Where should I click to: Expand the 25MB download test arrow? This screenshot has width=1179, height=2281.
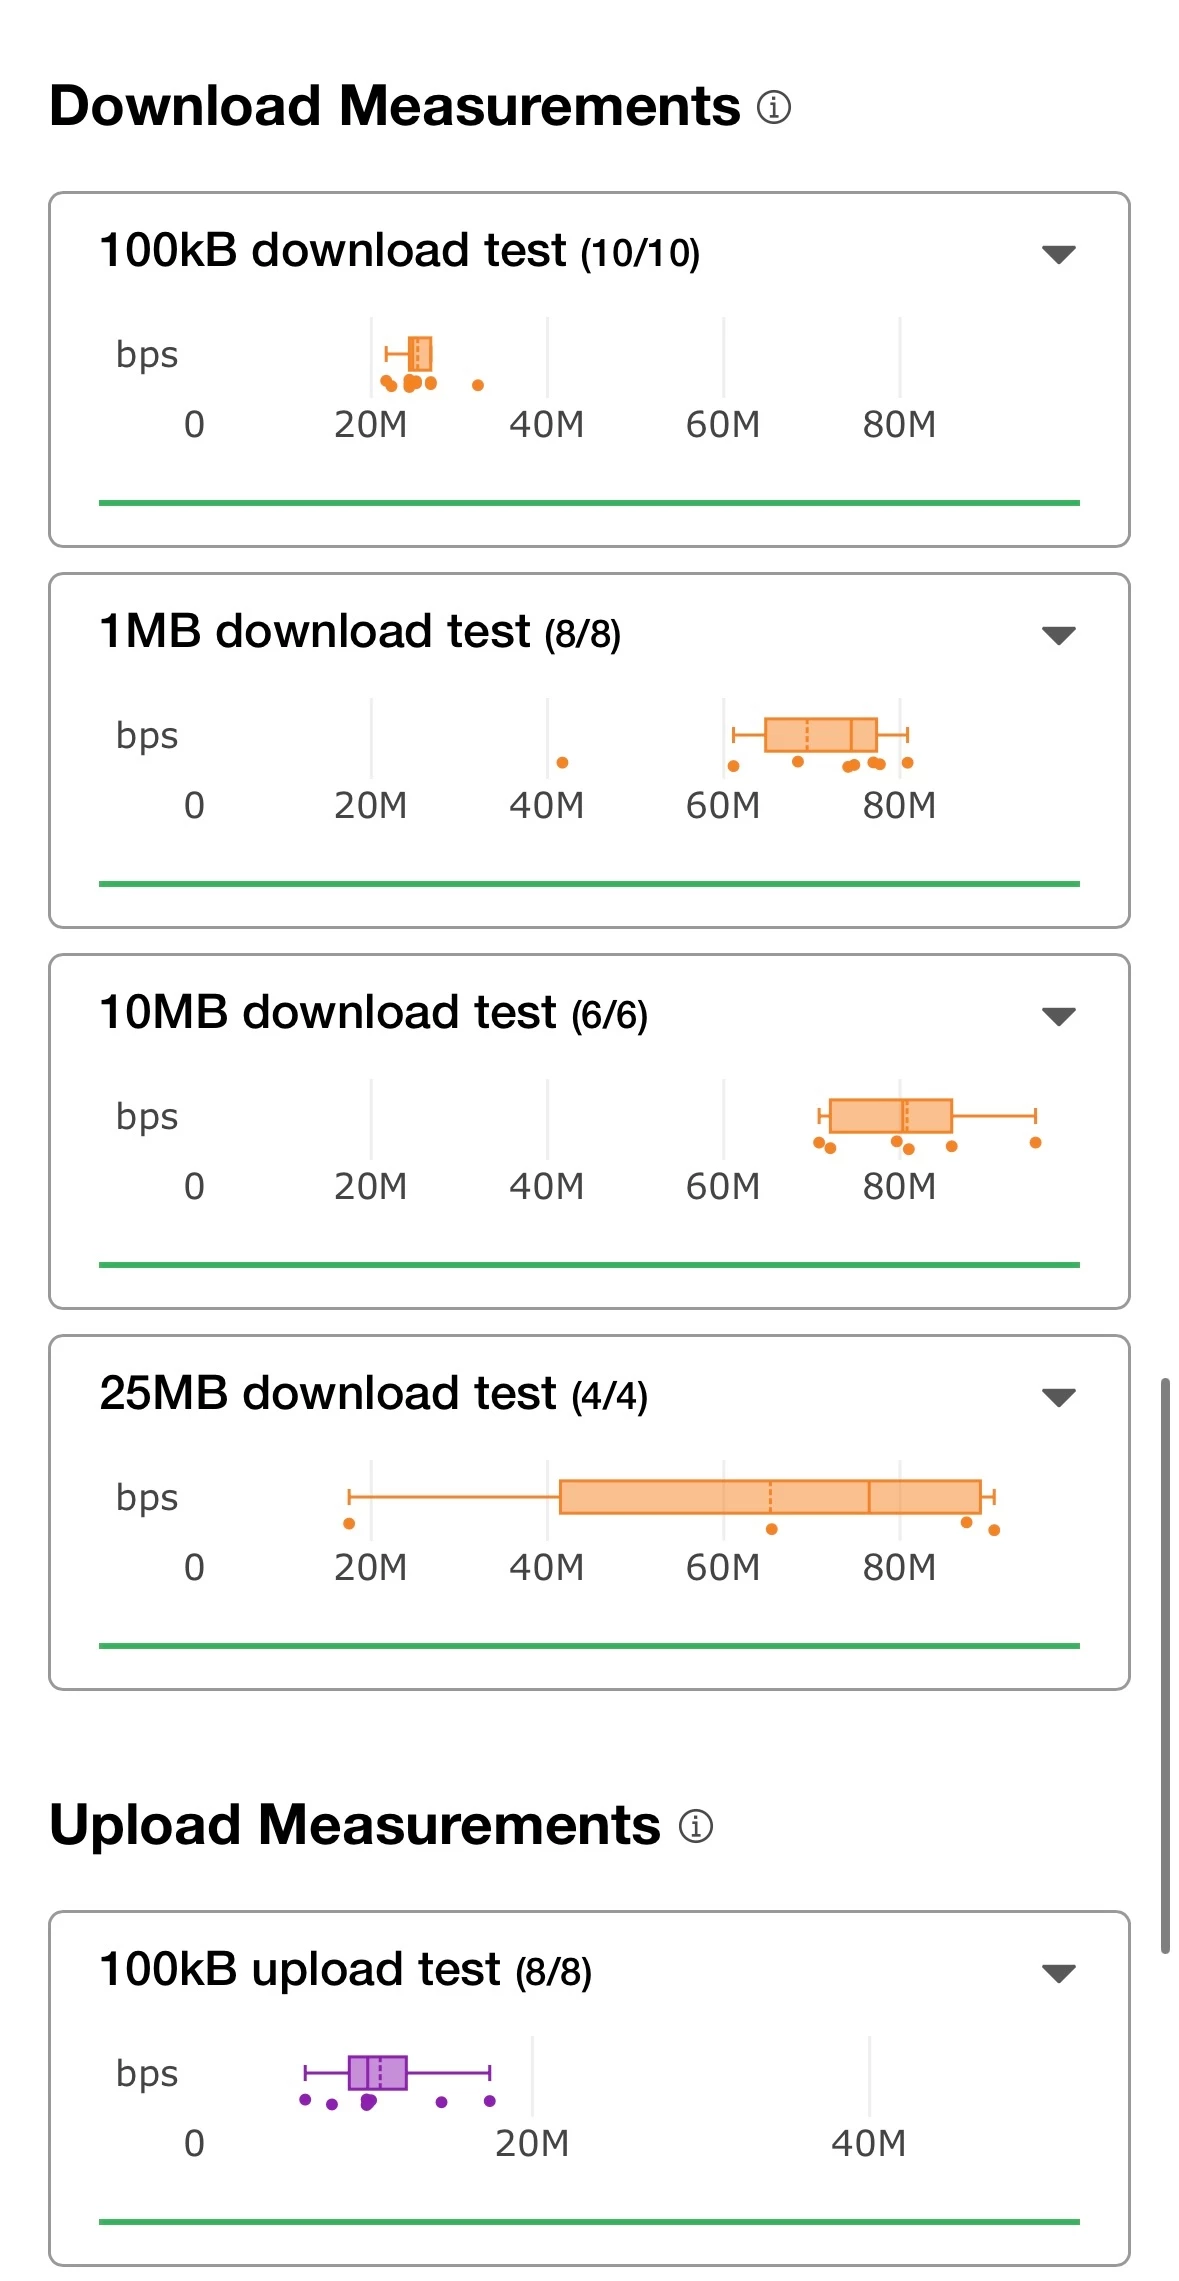(1058, 1397)
